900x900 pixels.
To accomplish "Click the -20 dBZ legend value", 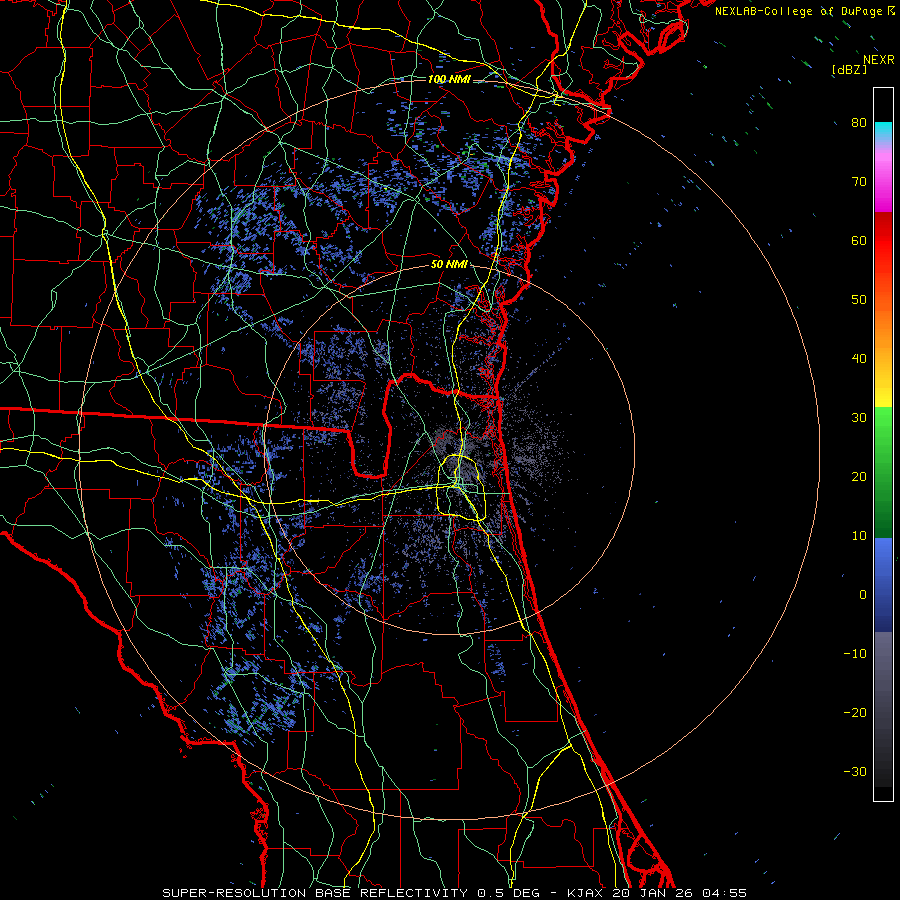I will pos(855,713).
